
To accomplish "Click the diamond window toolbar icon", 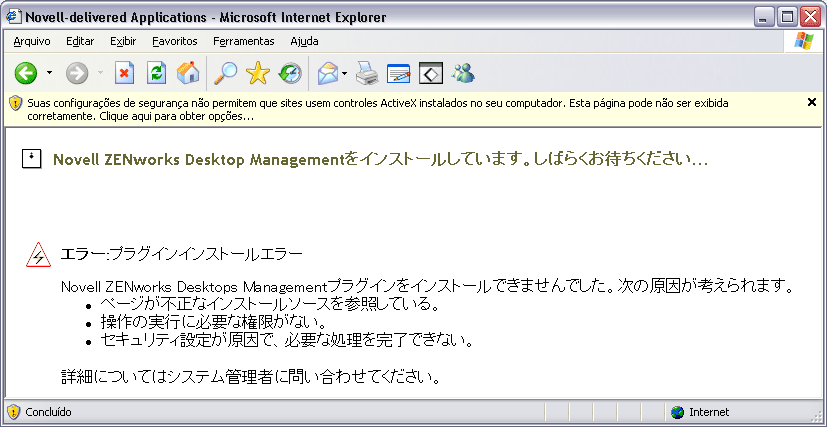I will point(431,73).
